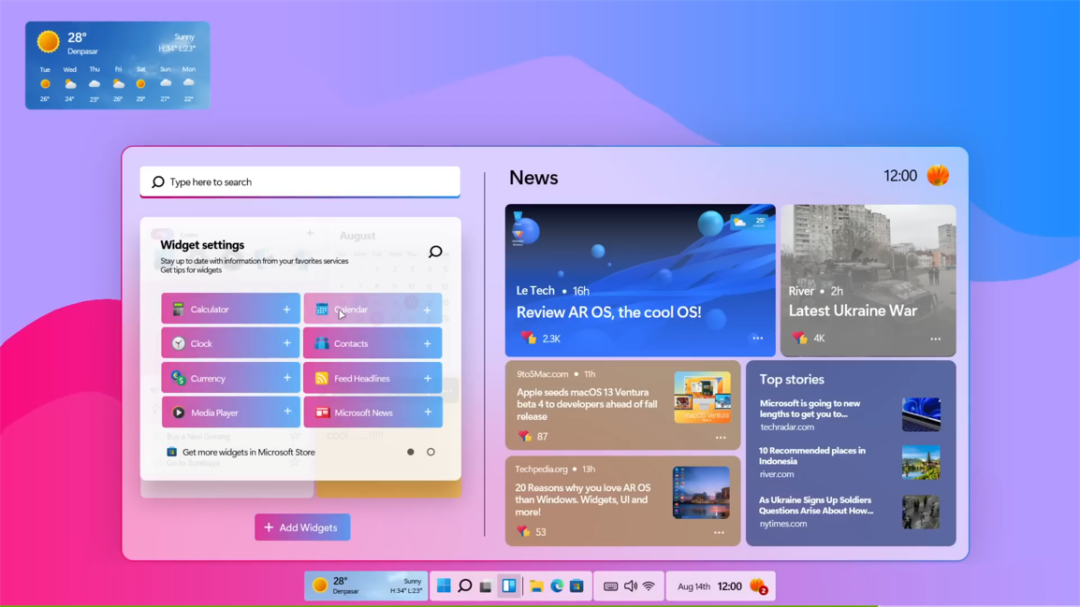Open File Explorer from the taskbar
The height and width of the screenshot is (607, 1080).
536,586
